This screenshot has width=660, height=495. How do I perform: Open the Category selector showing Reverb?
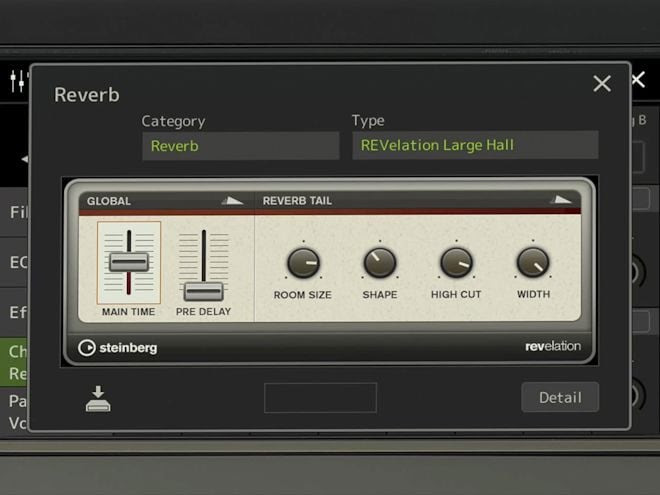tap(240, 146)
